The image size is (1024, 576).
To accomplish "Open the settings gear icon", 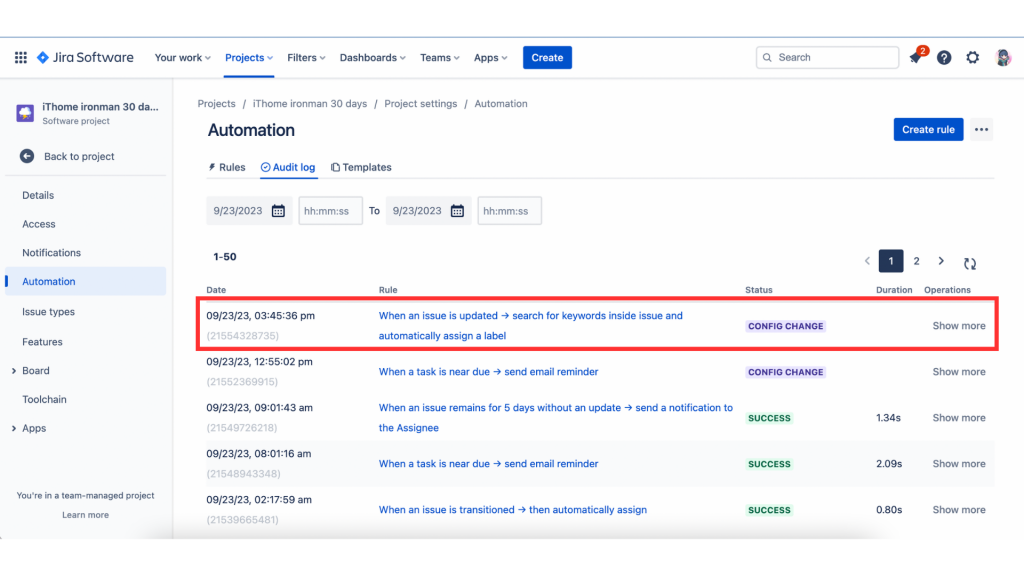I will click(973, 57).
